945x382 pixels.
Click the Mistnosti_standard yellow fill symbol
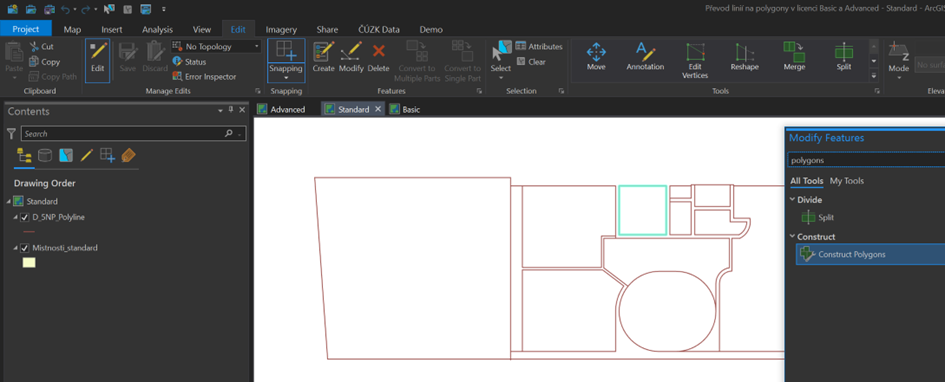coord(29,263)
